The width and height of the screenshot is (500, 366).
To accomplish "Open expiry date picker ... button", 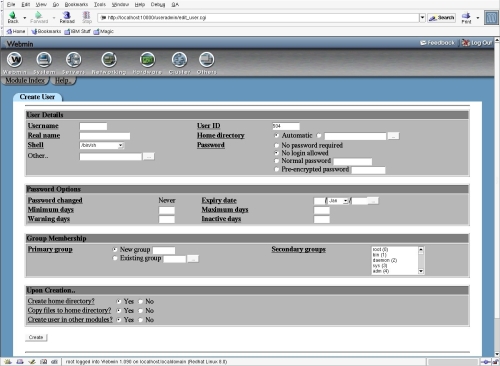I will pyautogui.click(x=373, y=201).
